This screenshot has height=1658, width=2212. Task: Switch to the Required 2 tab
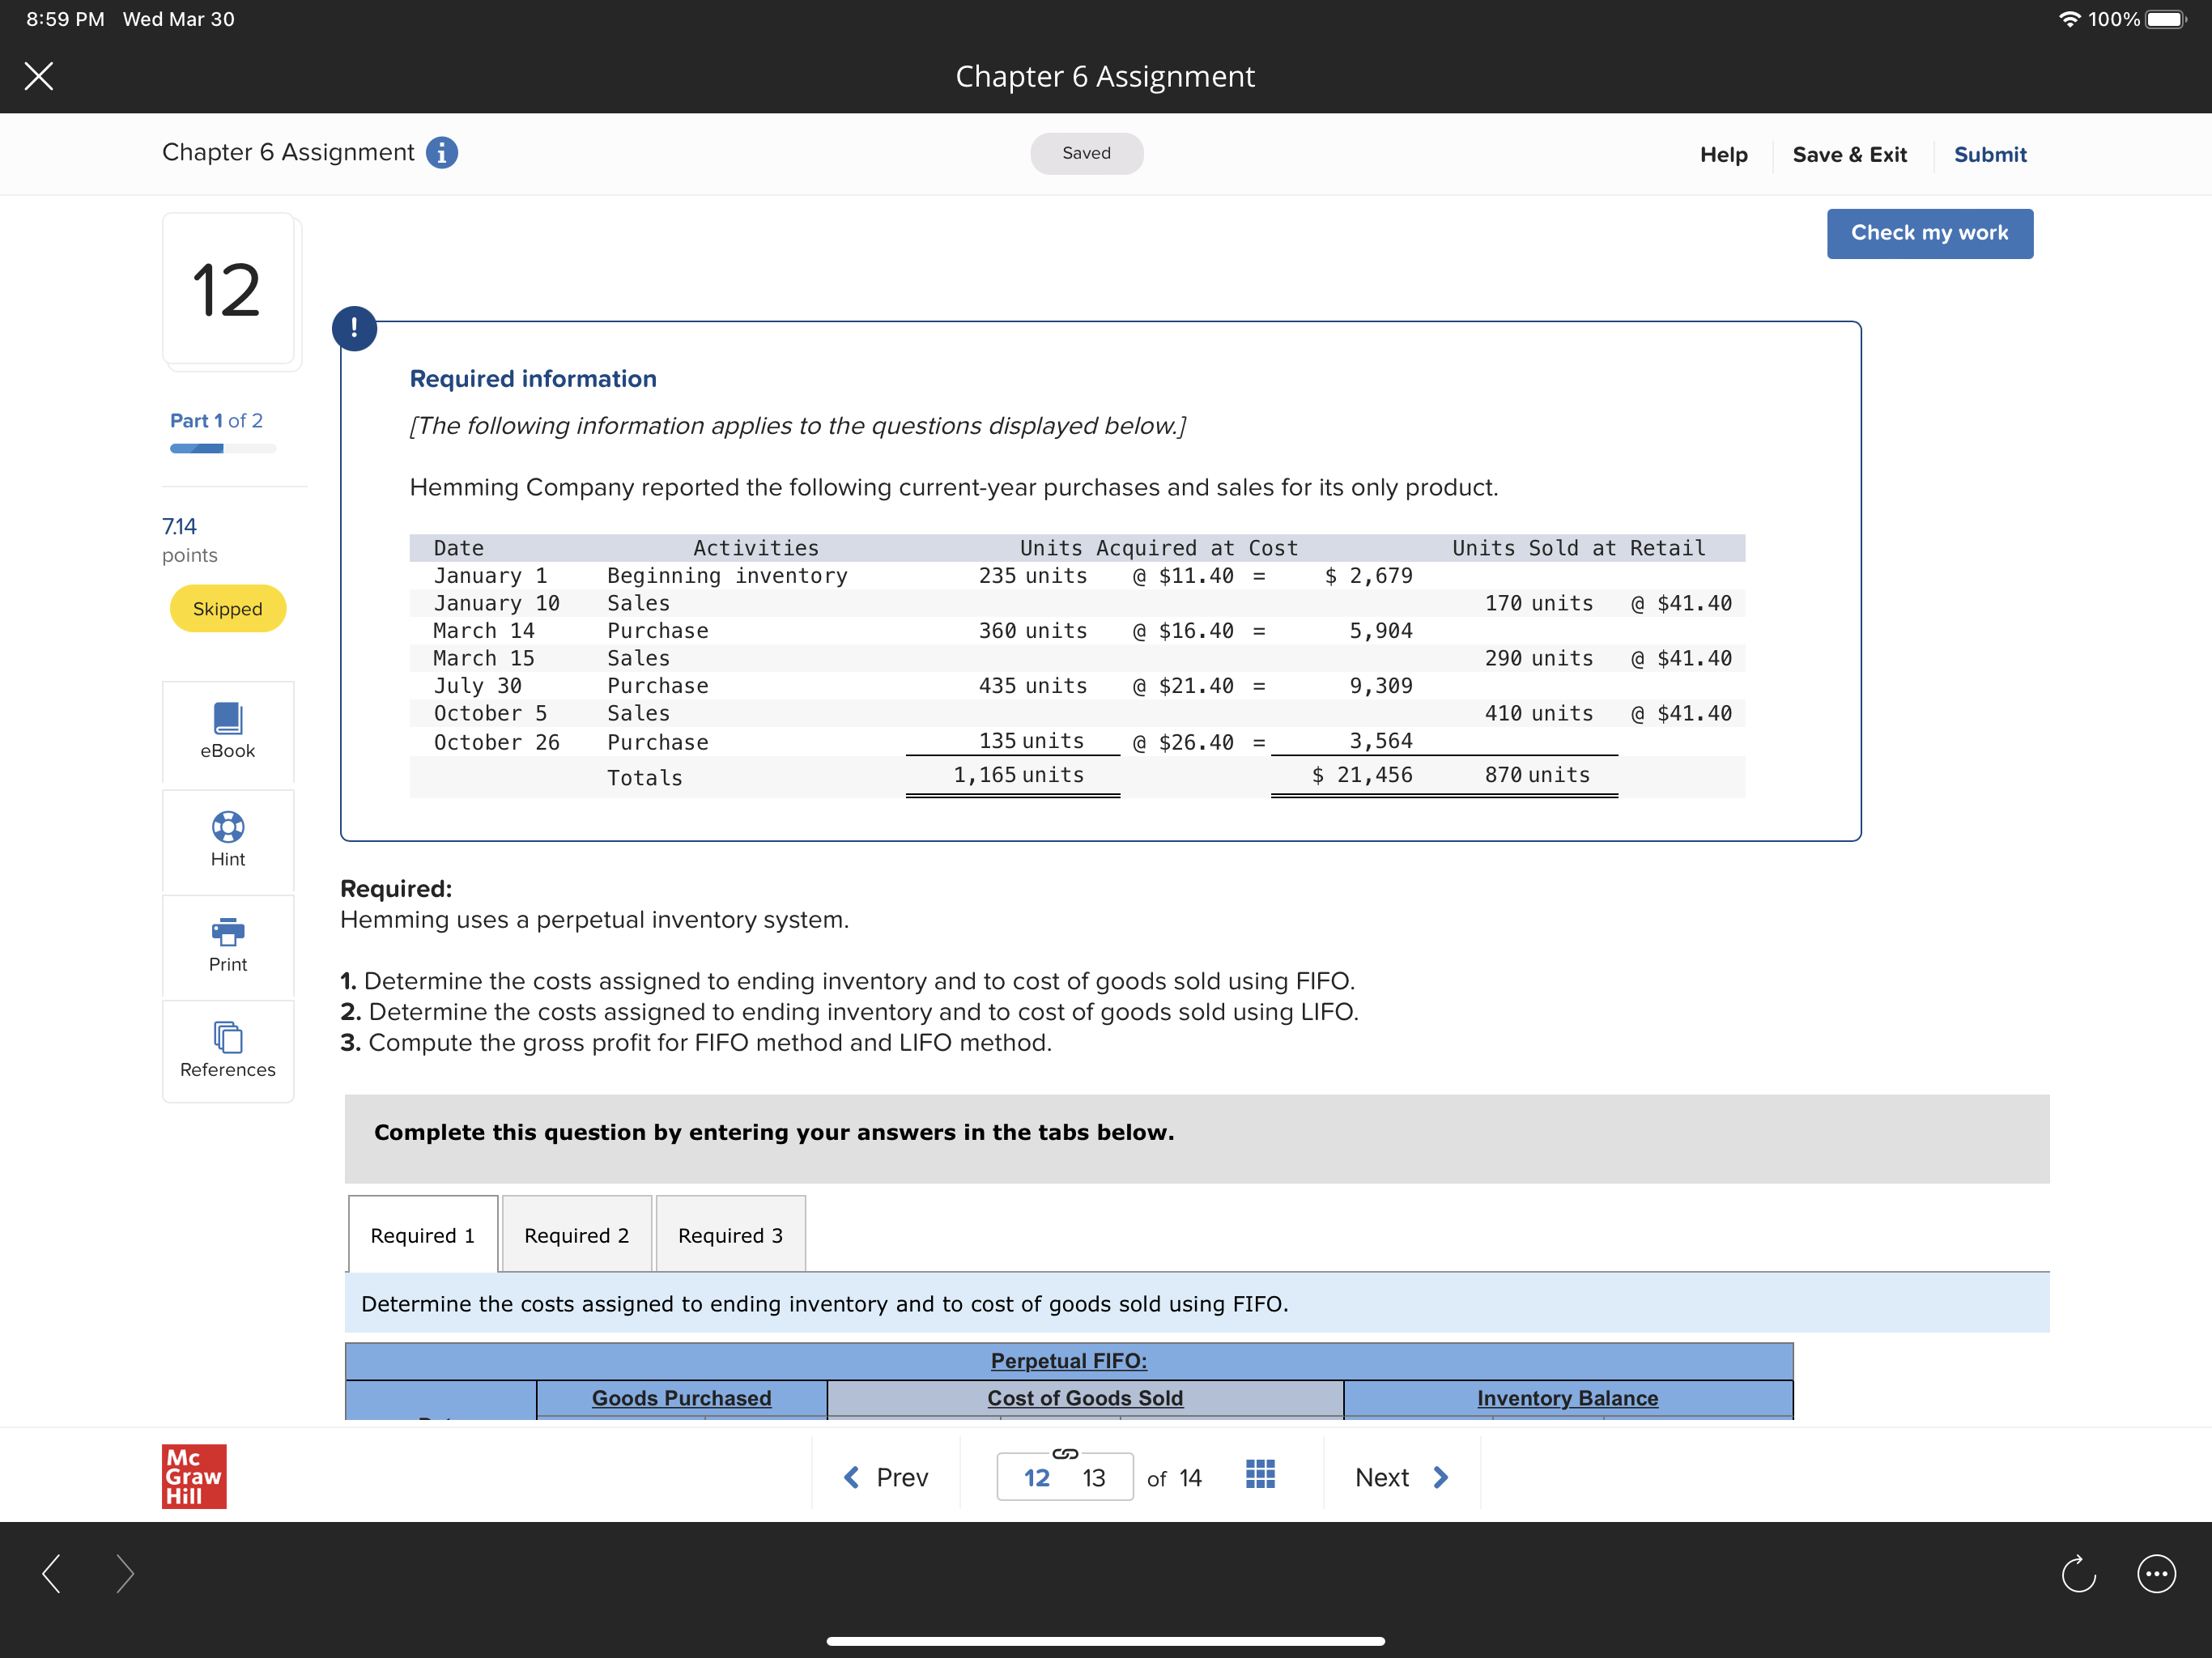click(x=576, y=1235)
